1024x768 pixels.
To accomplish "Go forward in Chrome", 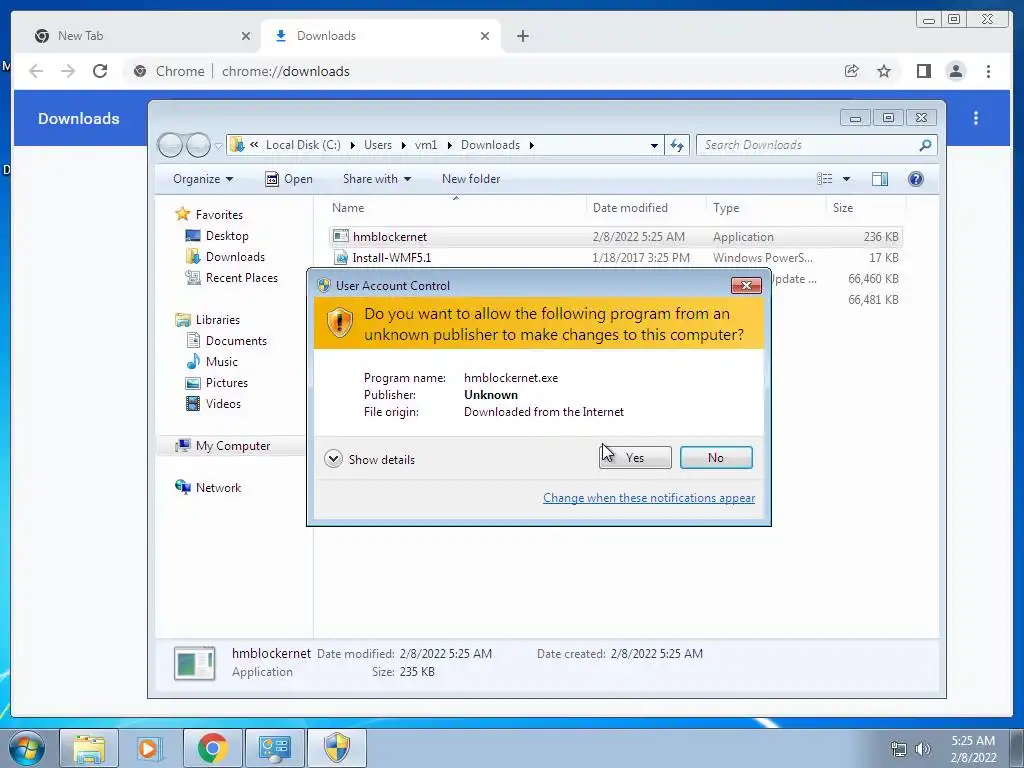I will [68, 71].
